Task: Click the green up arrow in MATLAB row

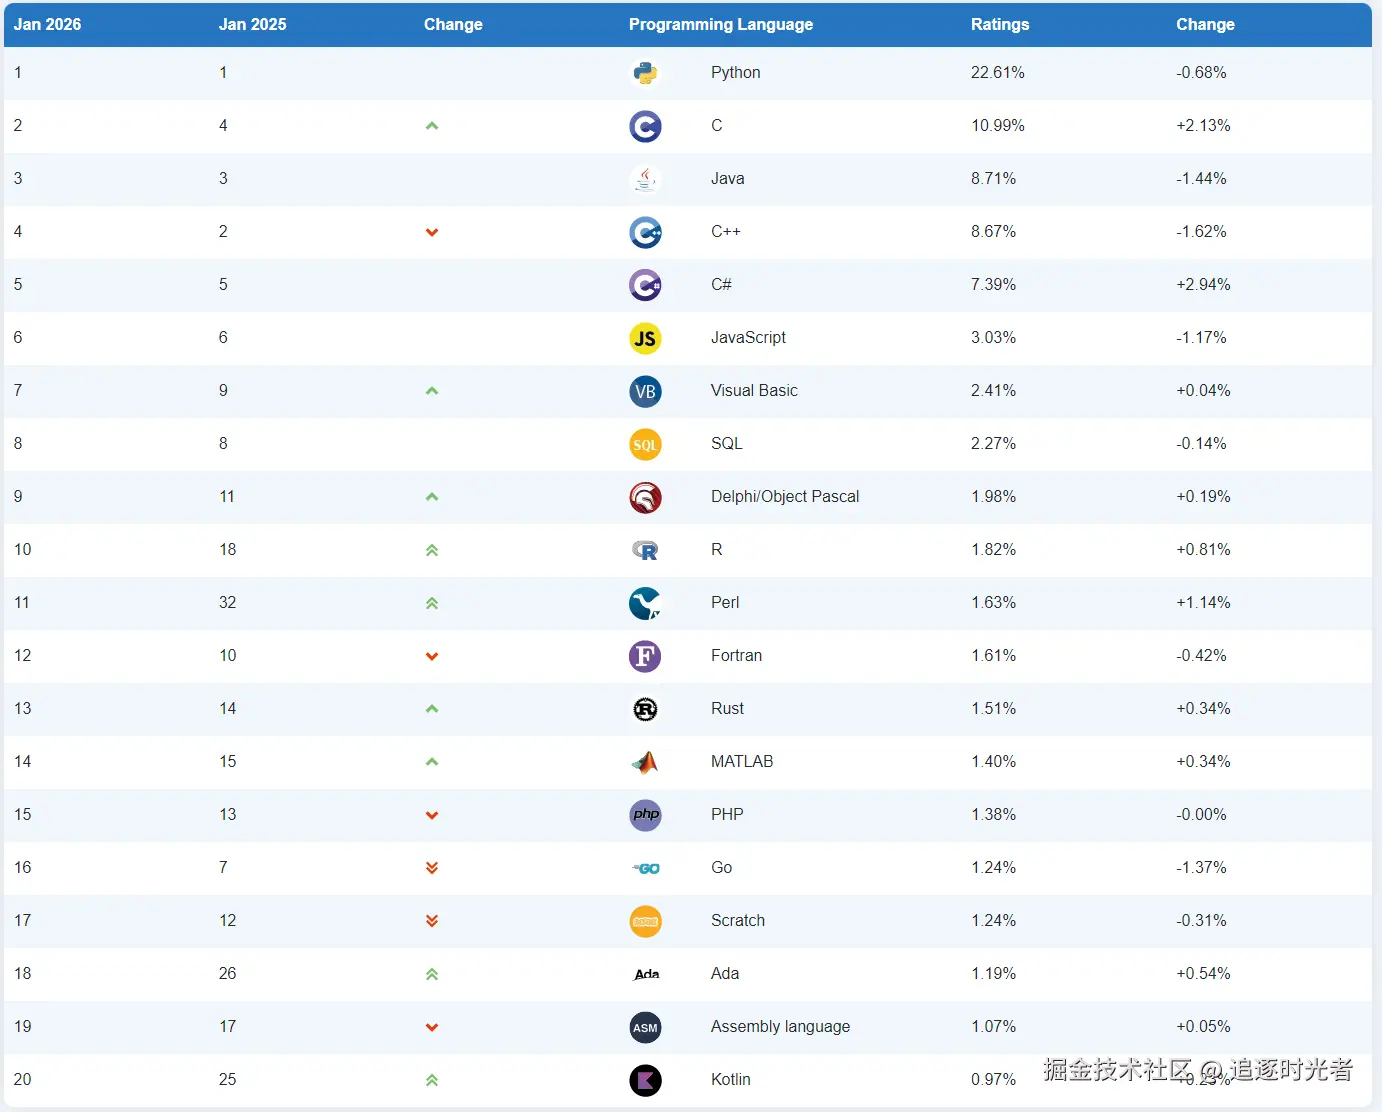Action: (x=432, y=762)
